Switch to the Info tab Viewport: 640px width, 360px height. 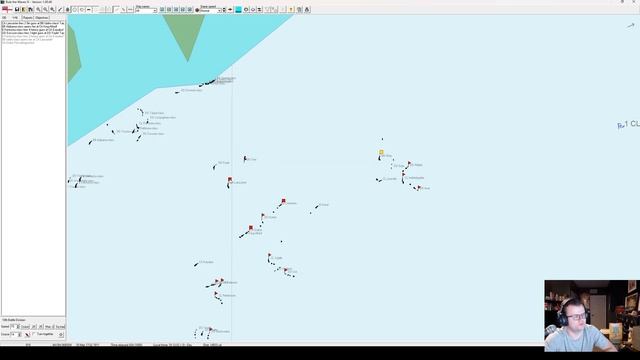pos(15,18)
